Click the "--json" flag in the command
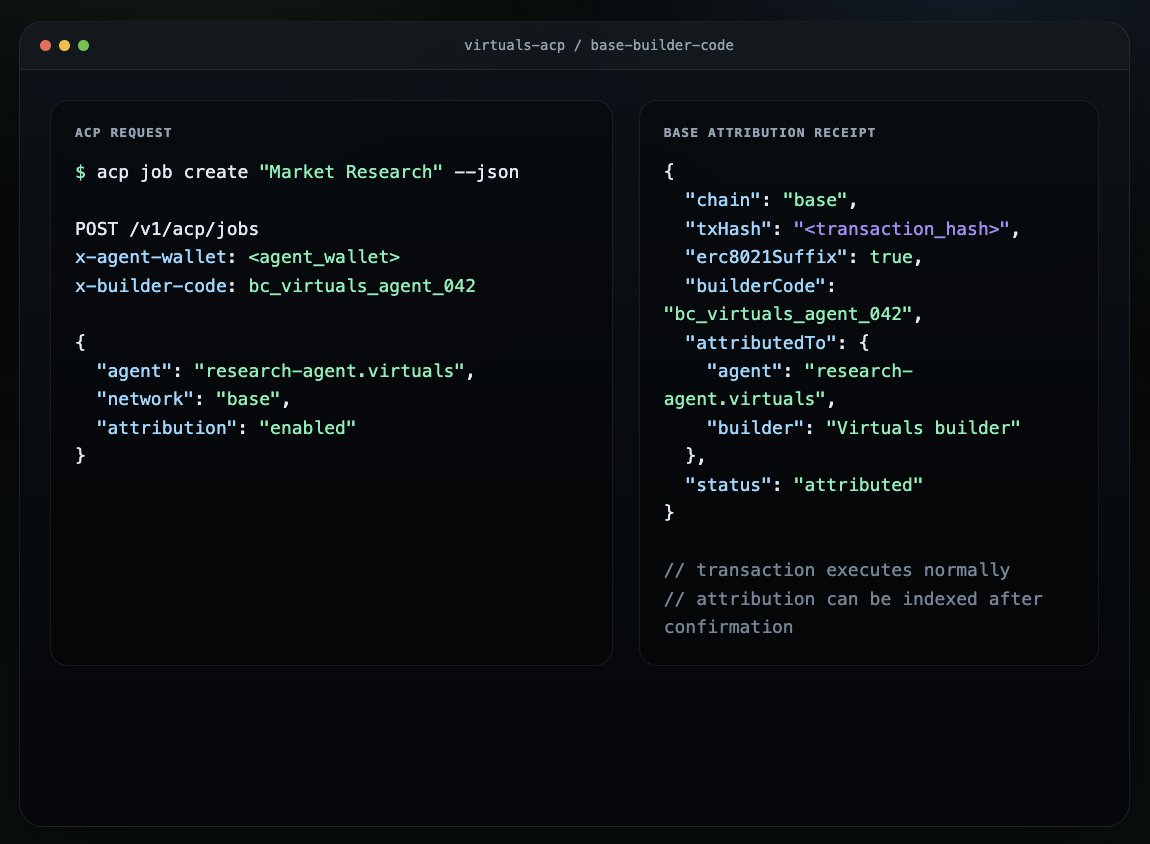This screenshot has width=1150, height=844. point(486,172)
